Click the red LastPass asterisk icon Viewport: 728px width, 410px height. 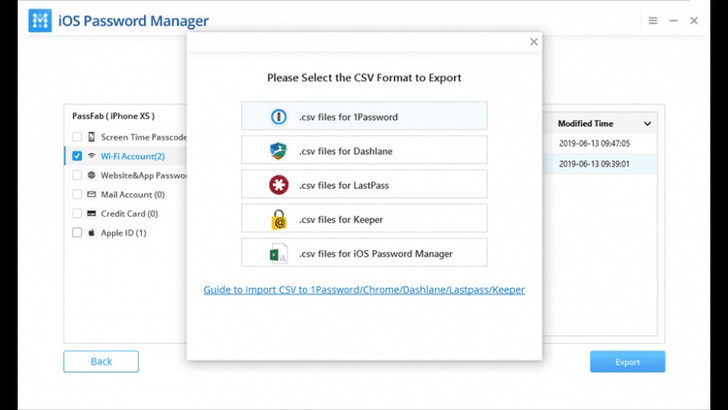coord(279,185)
